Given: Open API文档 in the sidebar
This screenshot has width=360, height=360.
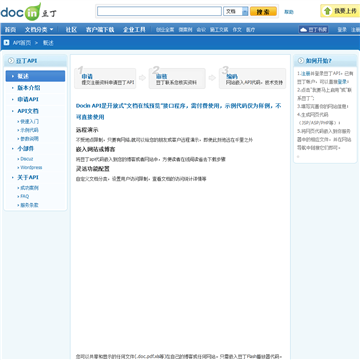Looking at the screenshot, I should pos(28,111).
